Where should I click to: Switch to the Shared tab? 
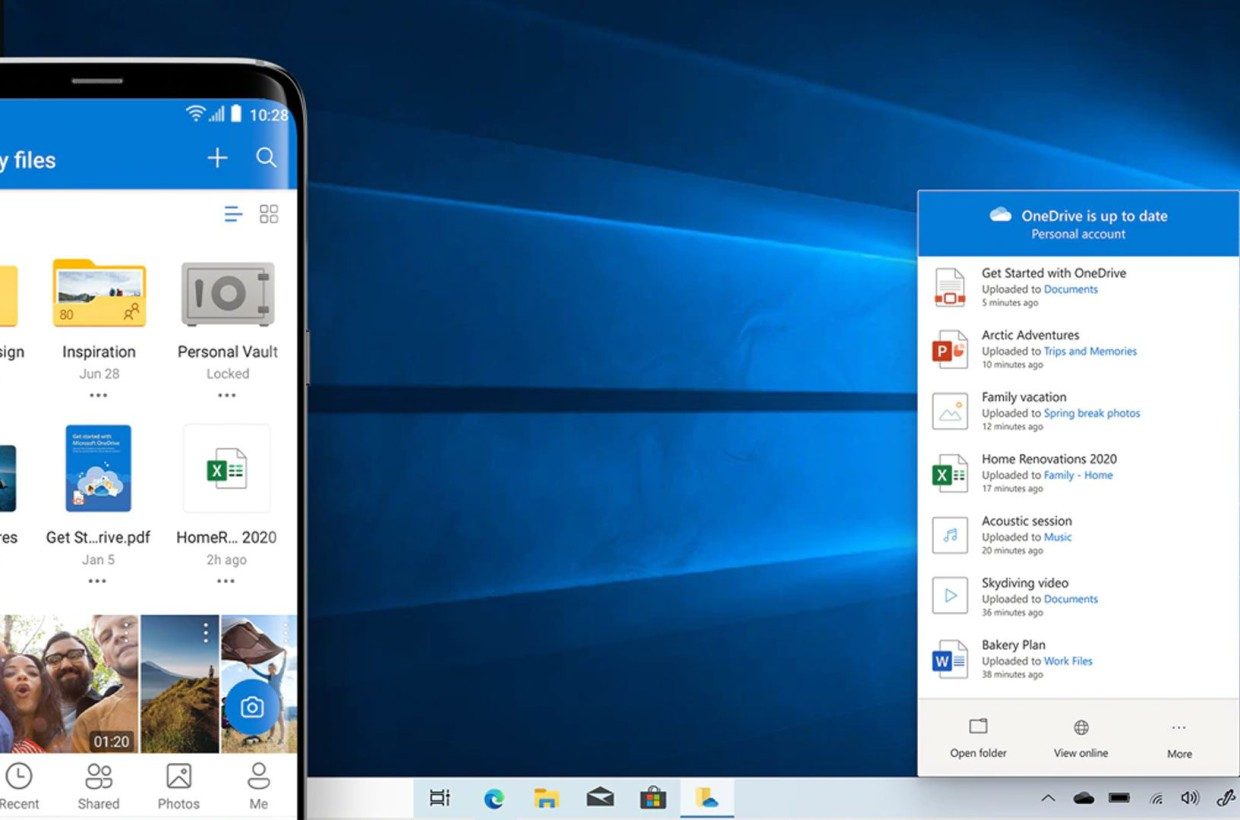[98, 786]
